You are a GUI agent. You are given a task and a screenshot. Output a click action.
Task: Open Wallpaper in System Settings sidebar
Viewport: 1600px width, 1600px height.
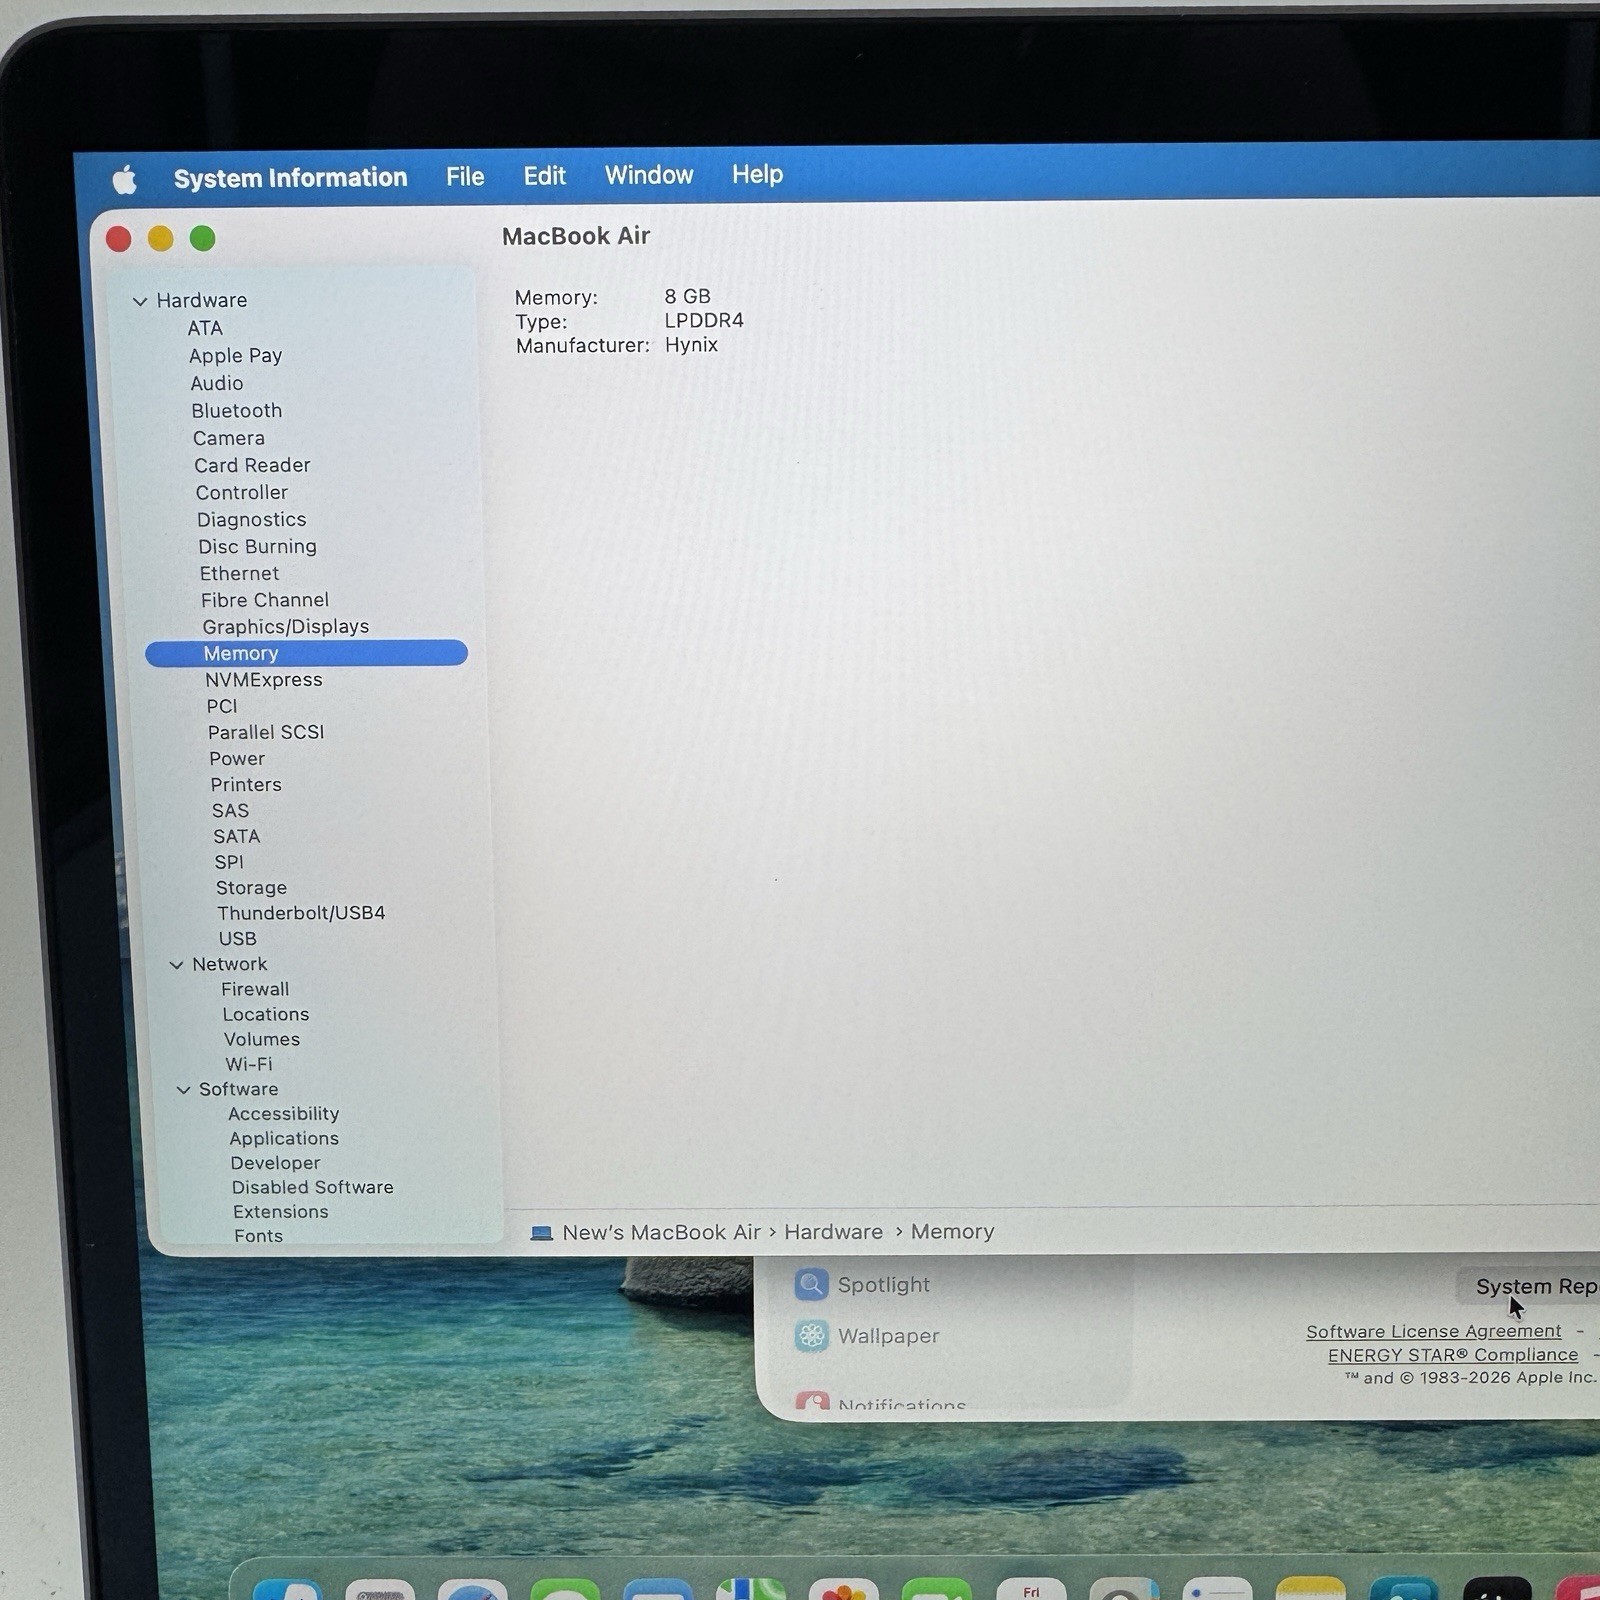(x=867, y=1336)
